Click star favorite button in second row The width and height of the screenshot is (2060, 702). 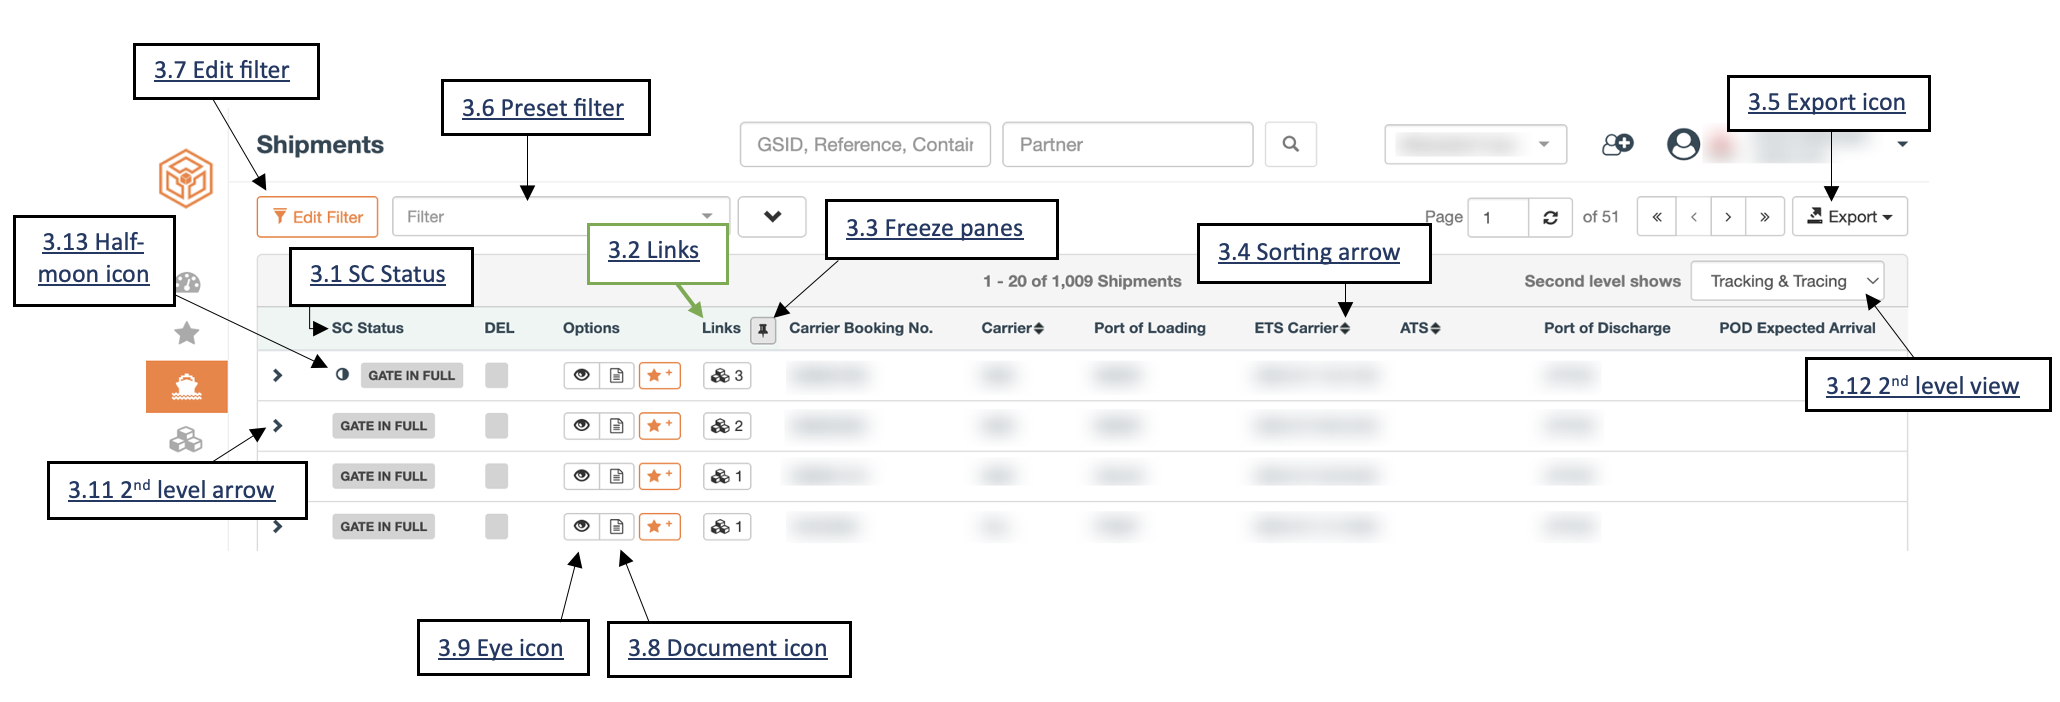660,426
